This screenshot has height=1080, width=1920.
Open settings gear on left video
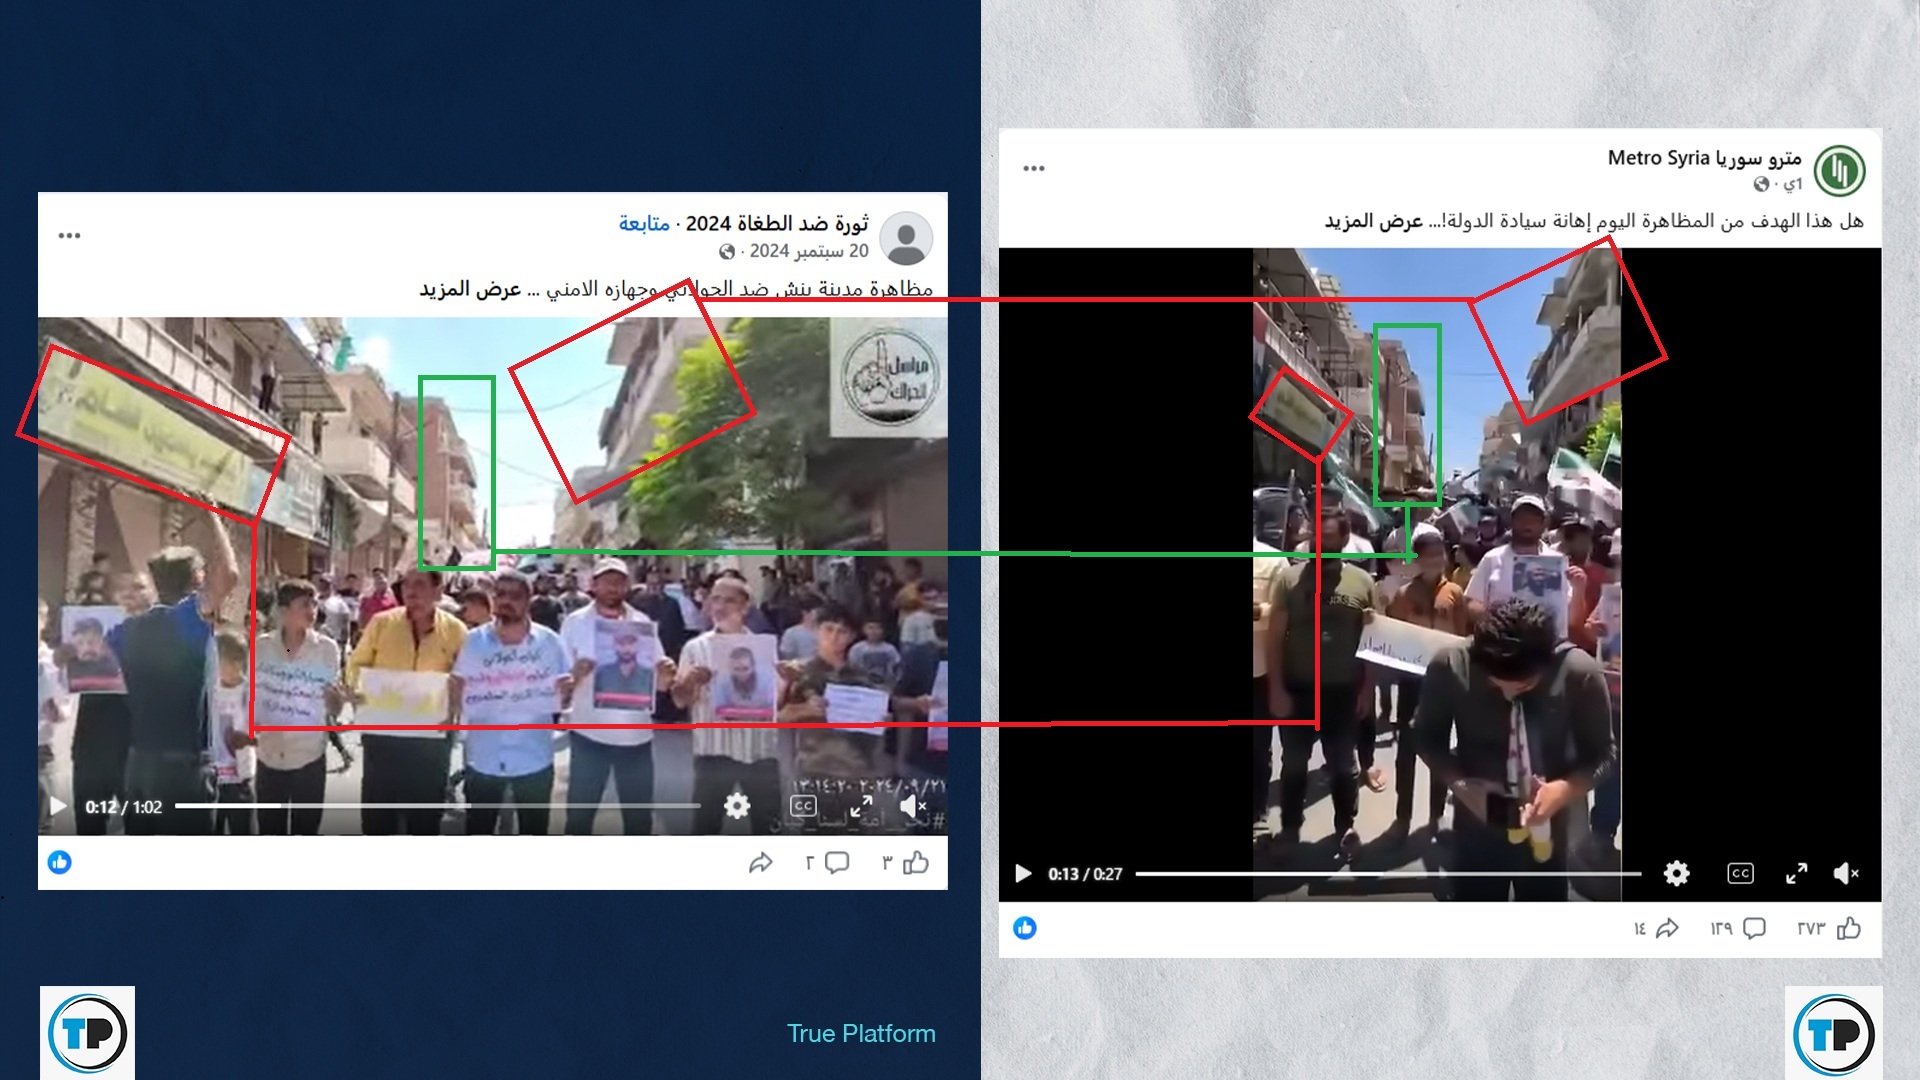point(737,806)
